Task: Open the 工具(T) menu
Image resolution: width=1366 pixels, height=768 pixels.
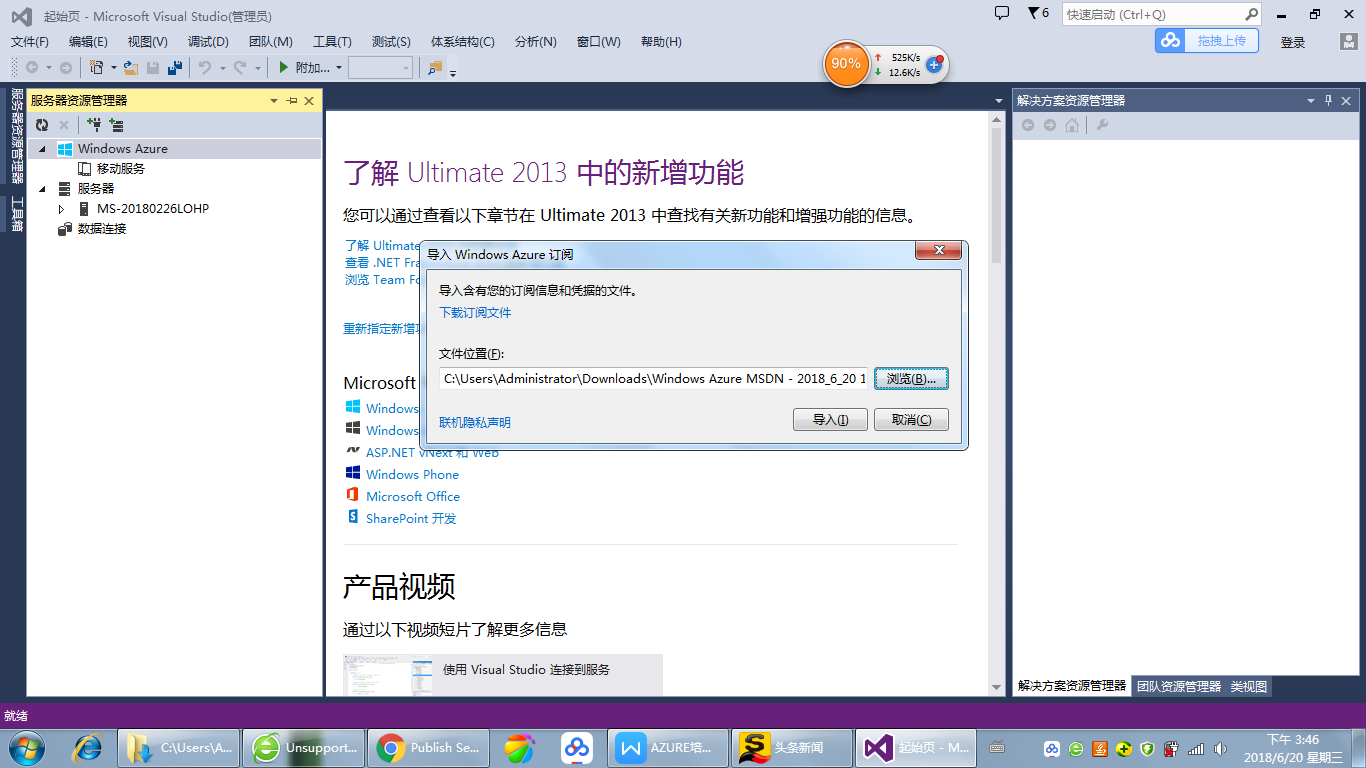Action: pos(332,42)
